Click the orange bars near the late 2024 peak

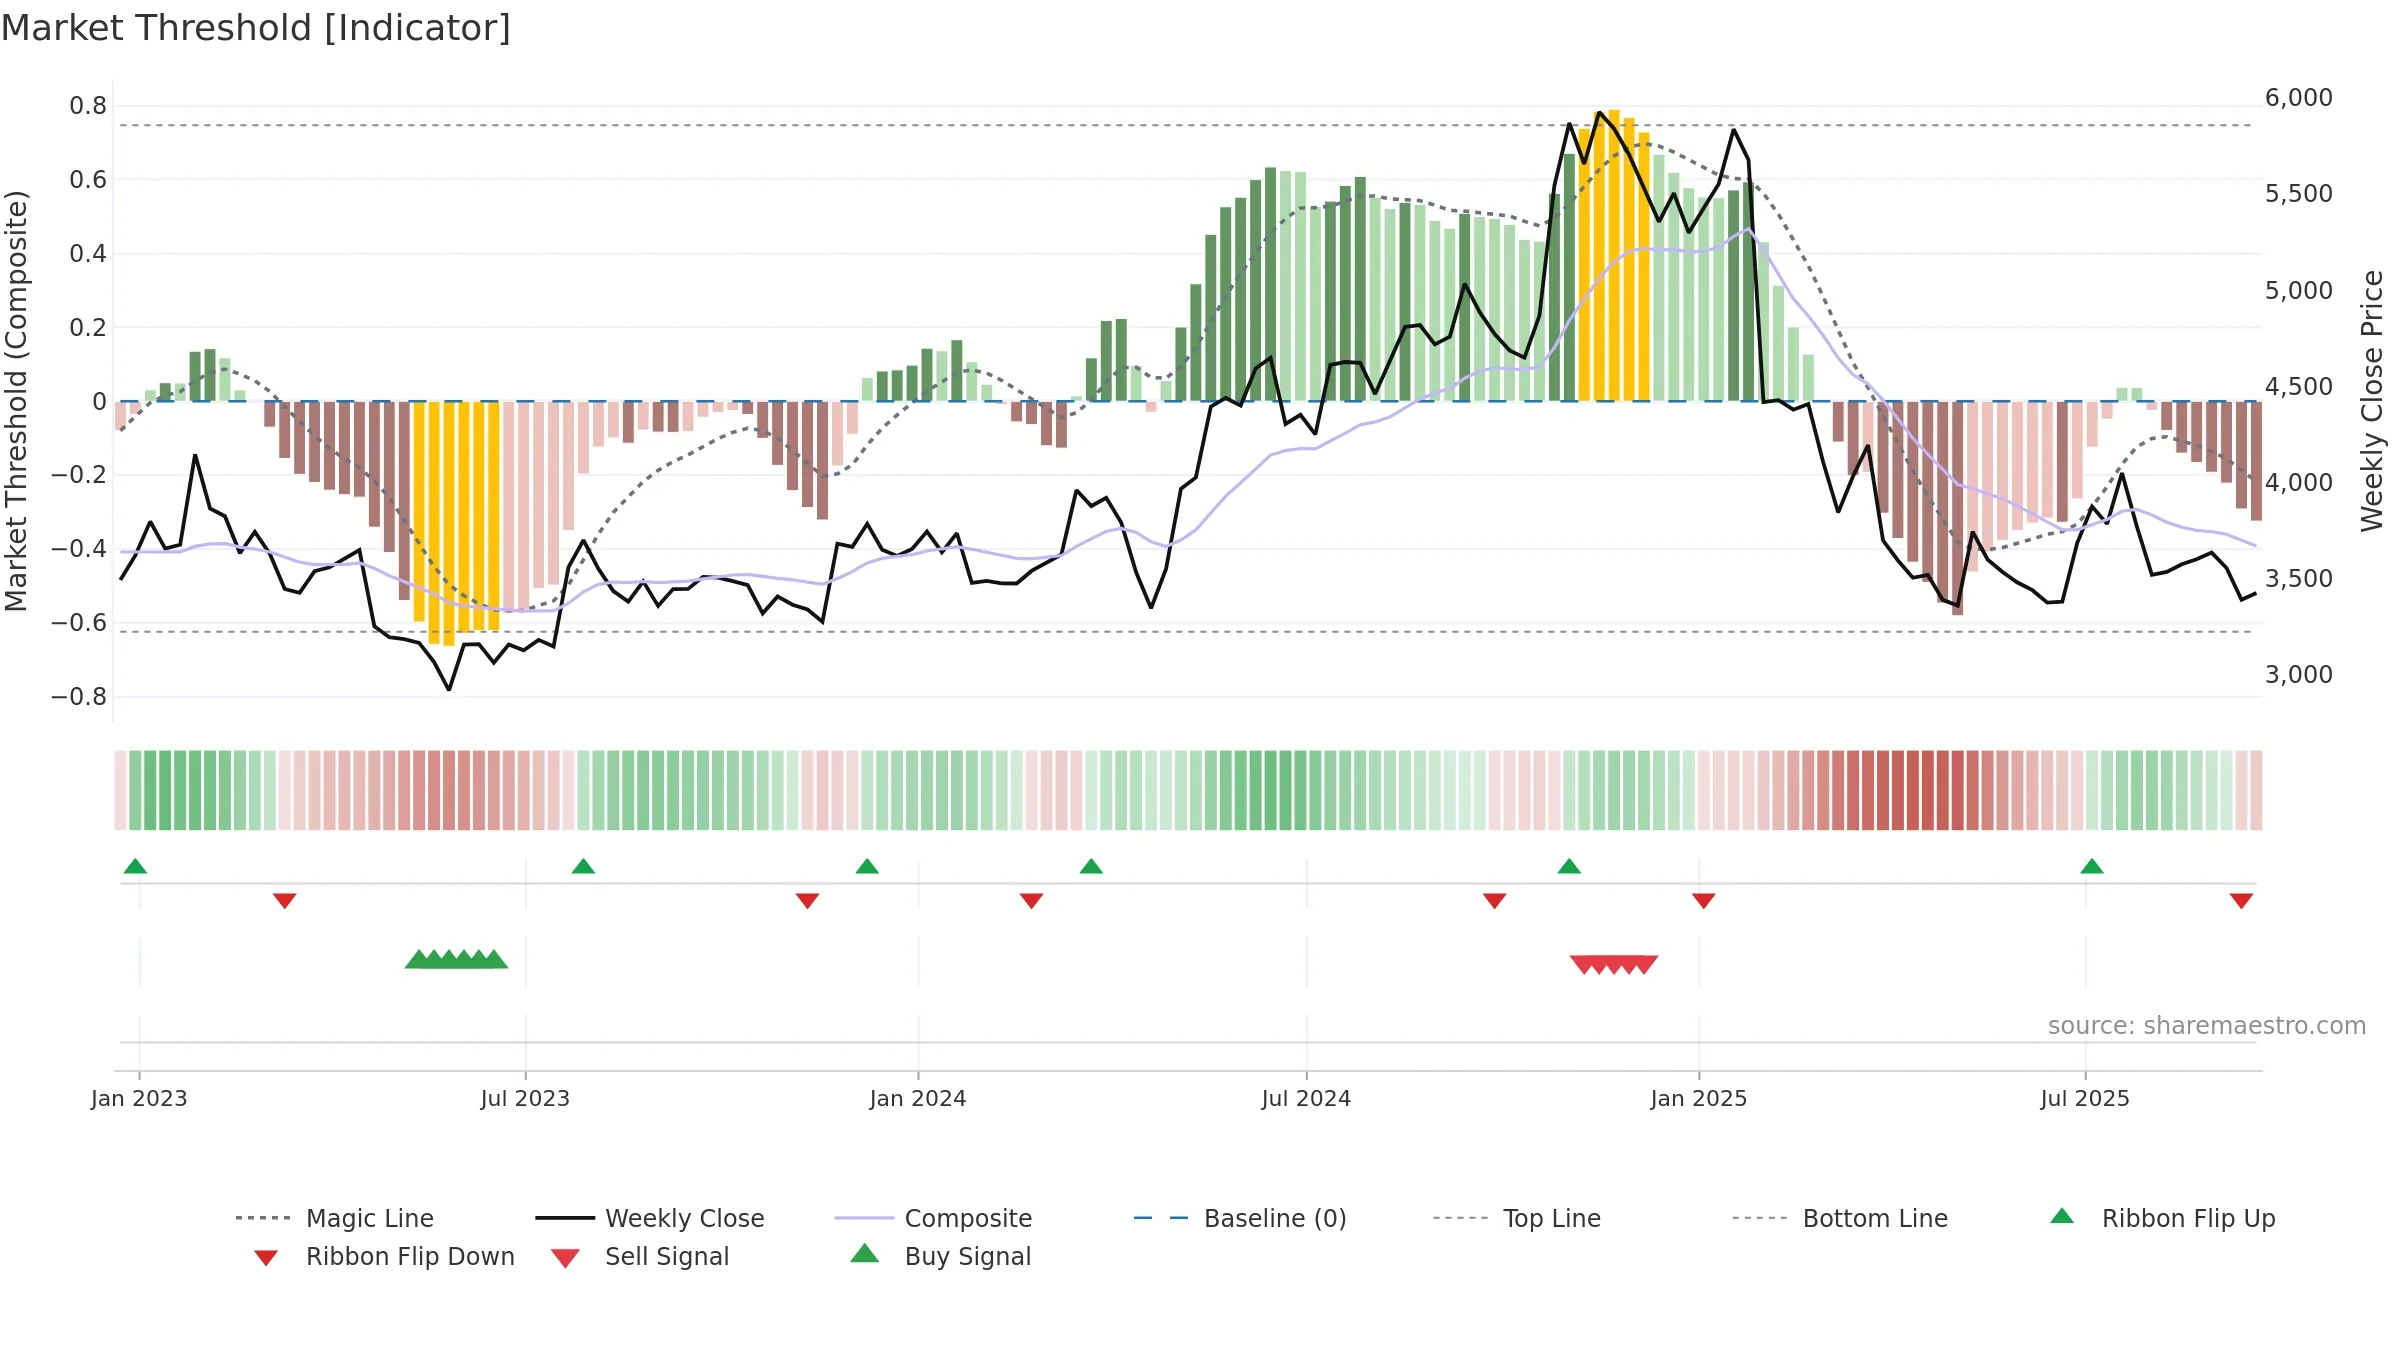tap(1614, 256)
